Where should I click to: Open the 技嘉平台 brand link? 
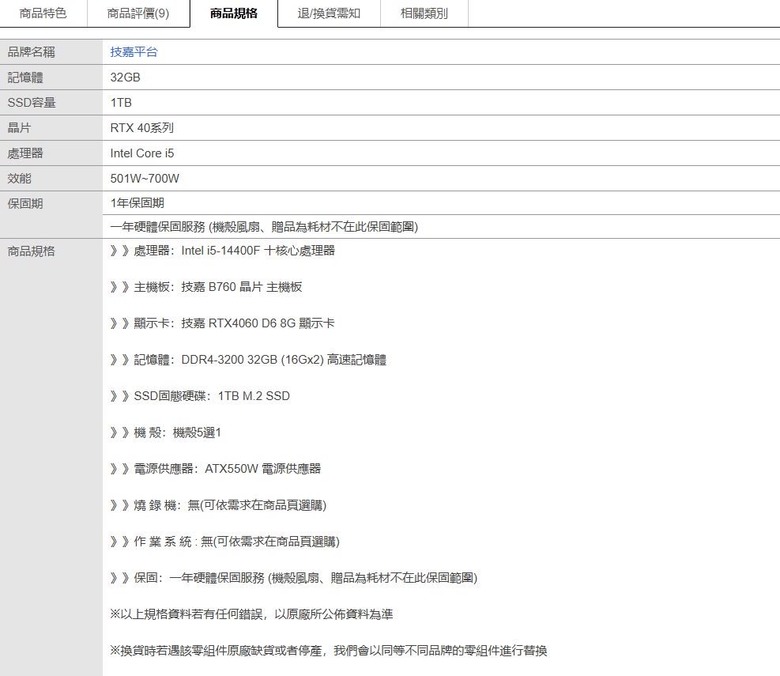(x=134, y=52)
